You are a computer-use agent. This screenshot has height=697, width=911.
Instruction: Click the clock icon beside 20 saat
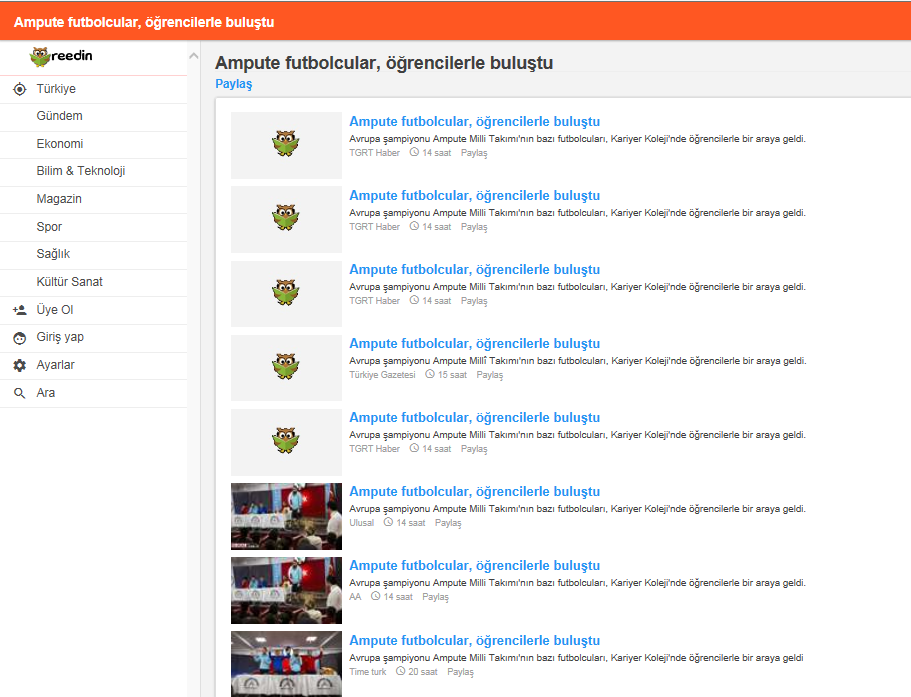click(400, 671)
